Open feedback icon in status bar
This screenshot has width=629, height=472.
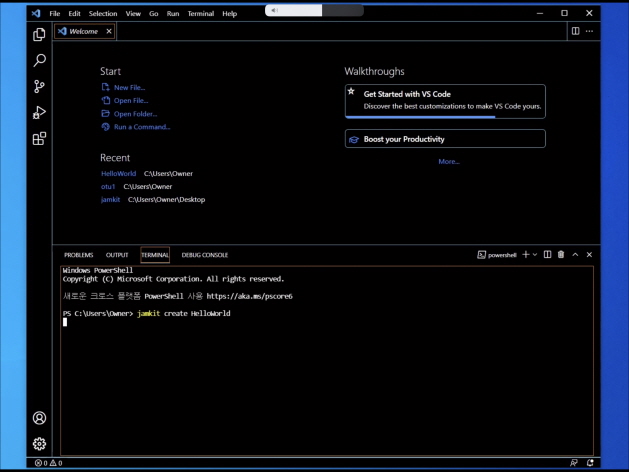click(574, 463)
